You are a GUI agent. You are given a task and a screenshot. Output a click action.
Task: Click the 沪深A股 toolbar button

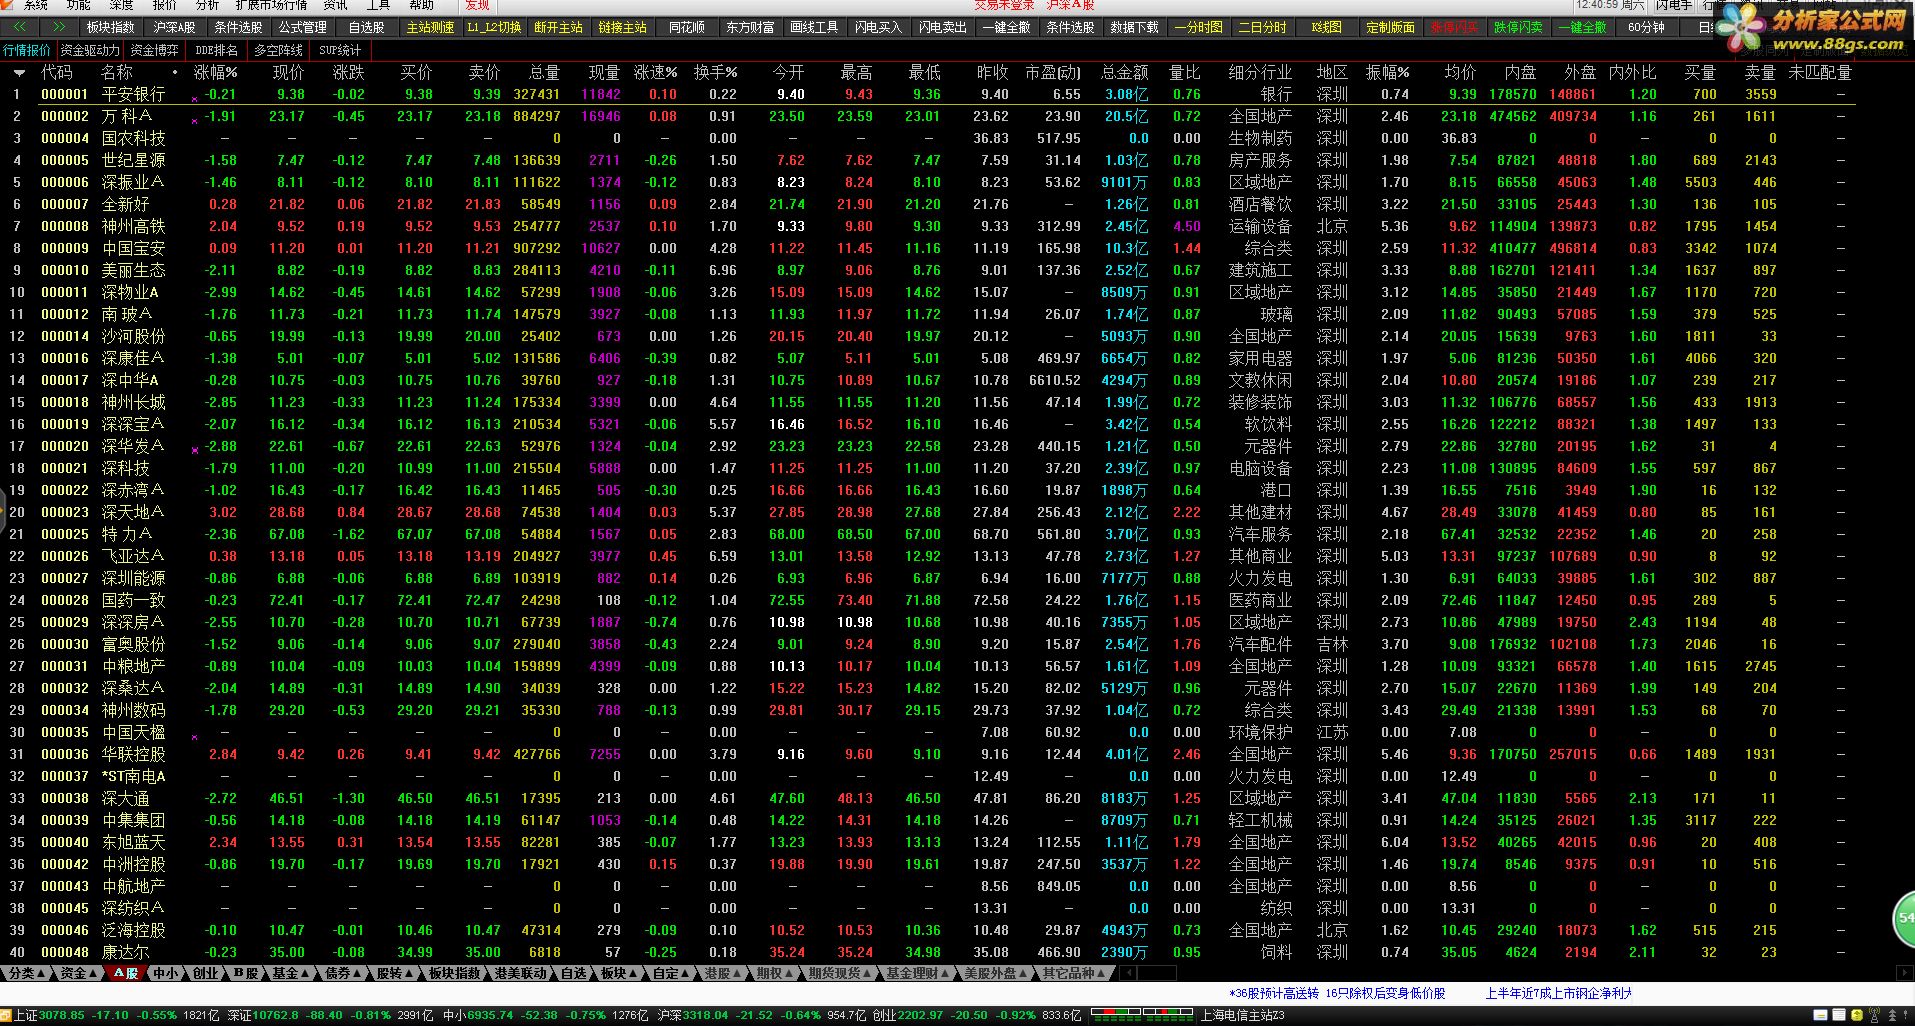tap(174, 27)
